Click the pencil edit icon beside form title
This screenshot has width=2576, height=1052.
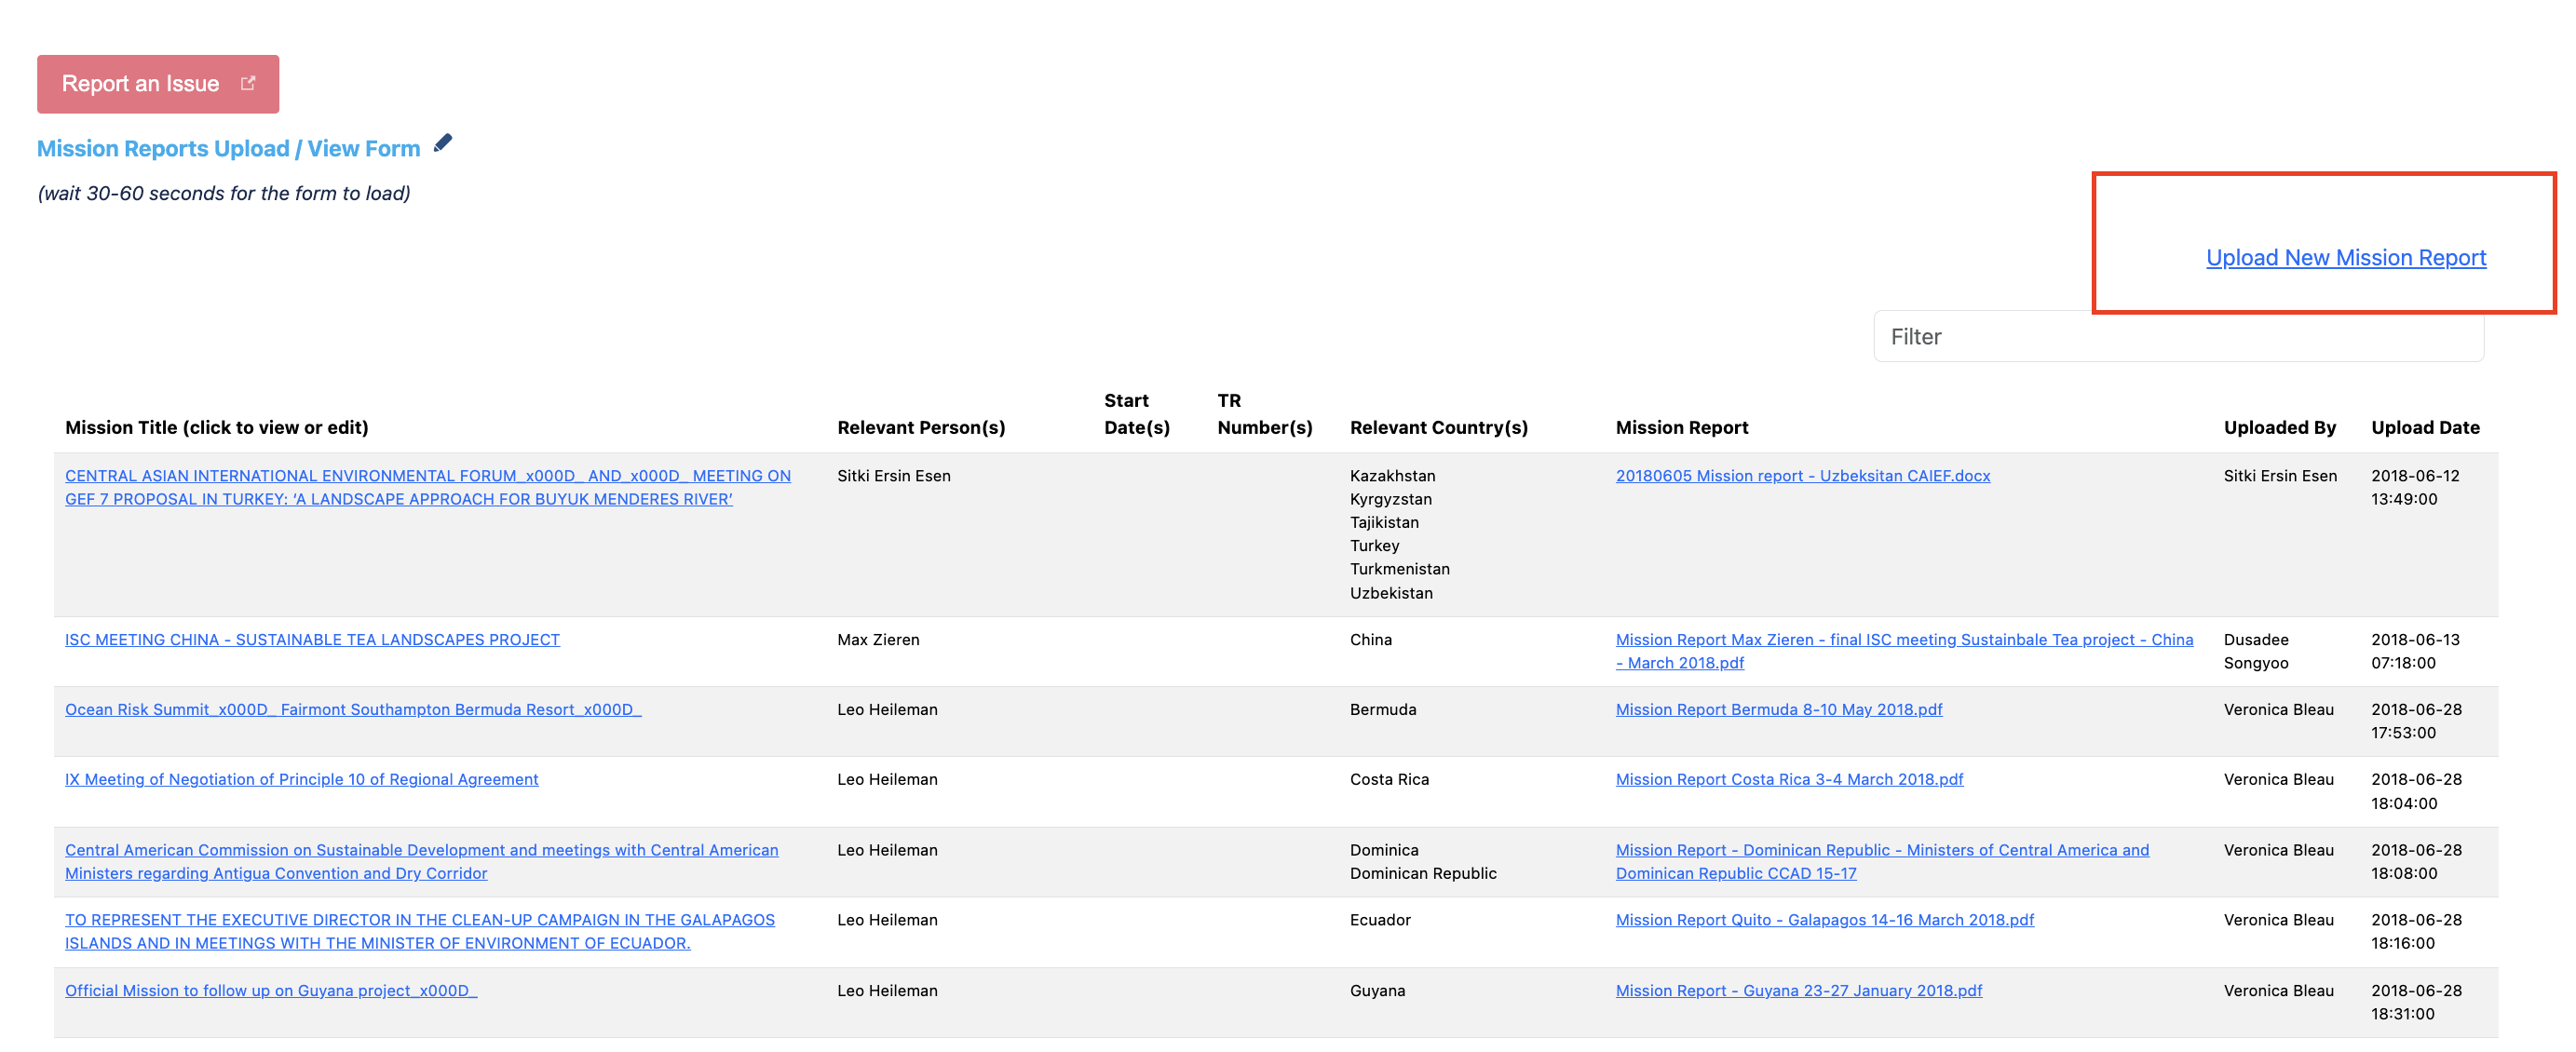tap(443, 144)
